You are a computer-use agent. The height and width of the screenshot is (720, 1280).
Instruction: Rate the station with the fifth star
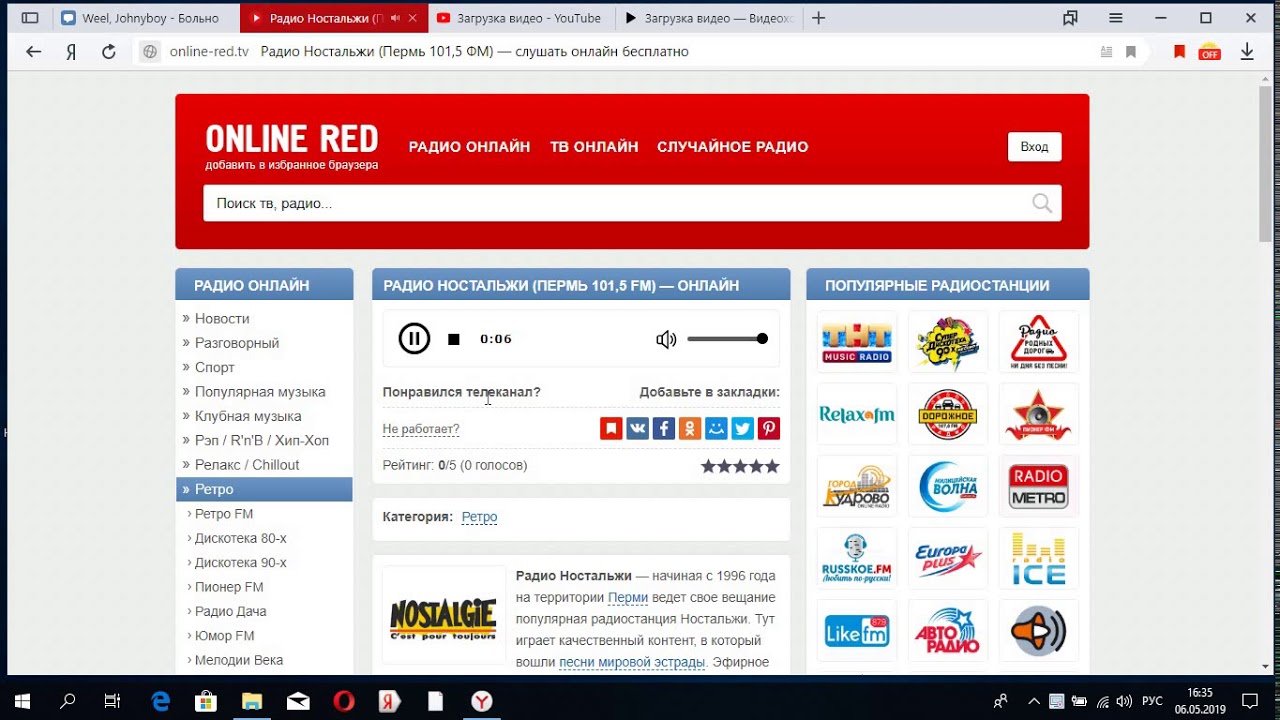click(772, 466)
